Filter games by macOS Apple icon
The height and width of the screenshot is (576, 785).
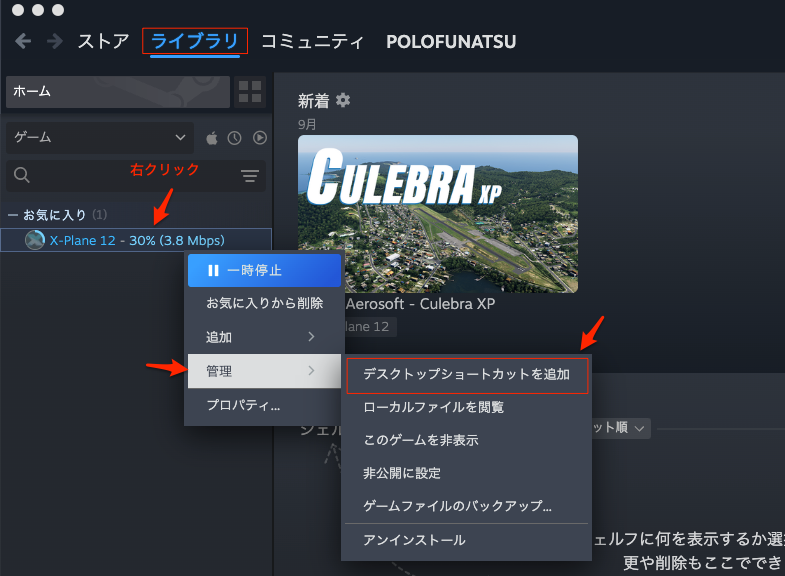212,138
